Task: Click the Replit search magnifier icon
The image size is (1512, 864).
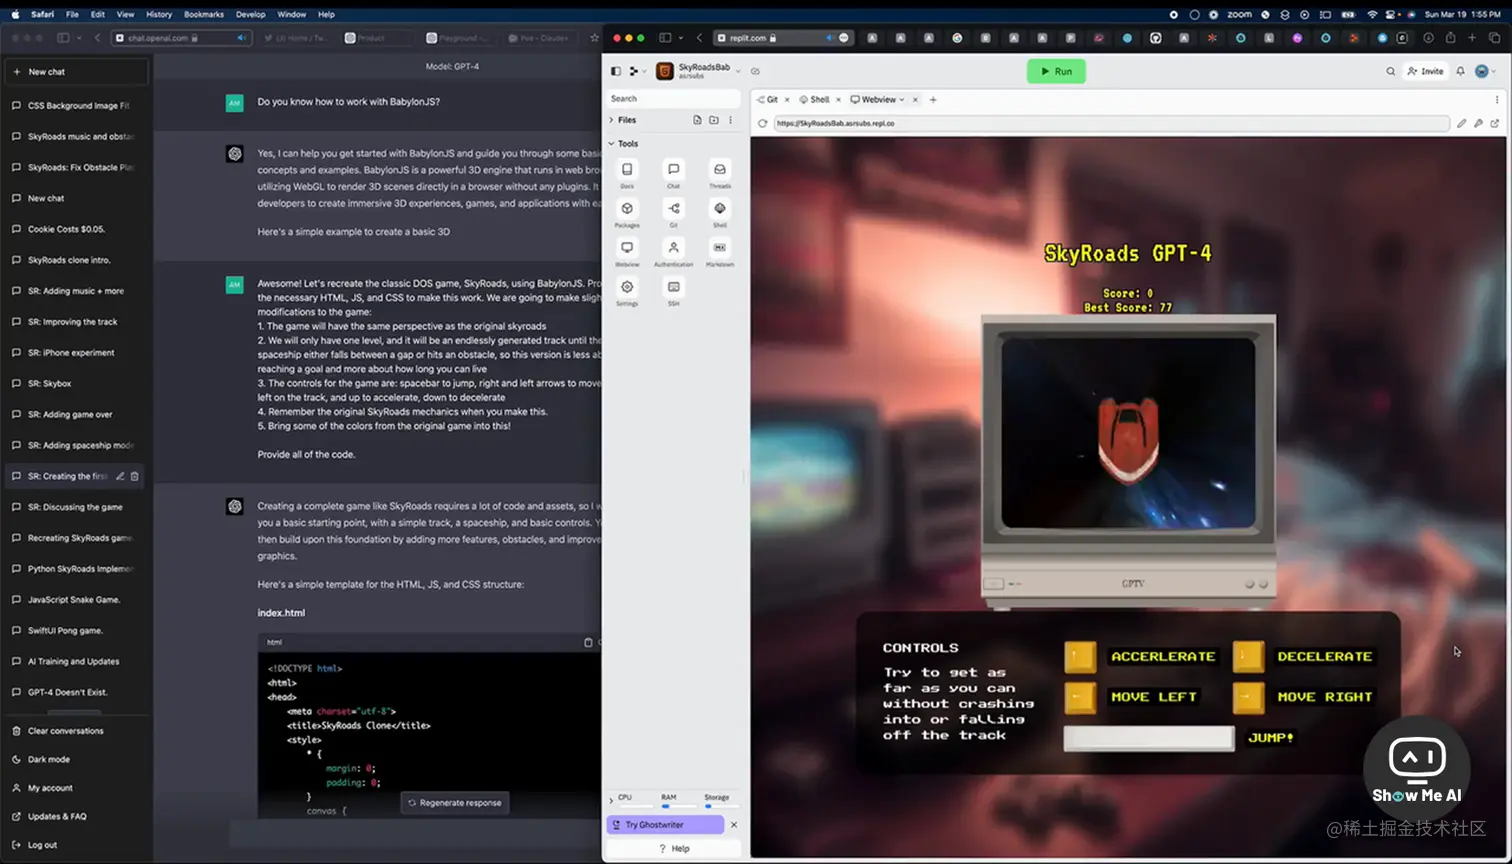Action: click(1390, 71)
